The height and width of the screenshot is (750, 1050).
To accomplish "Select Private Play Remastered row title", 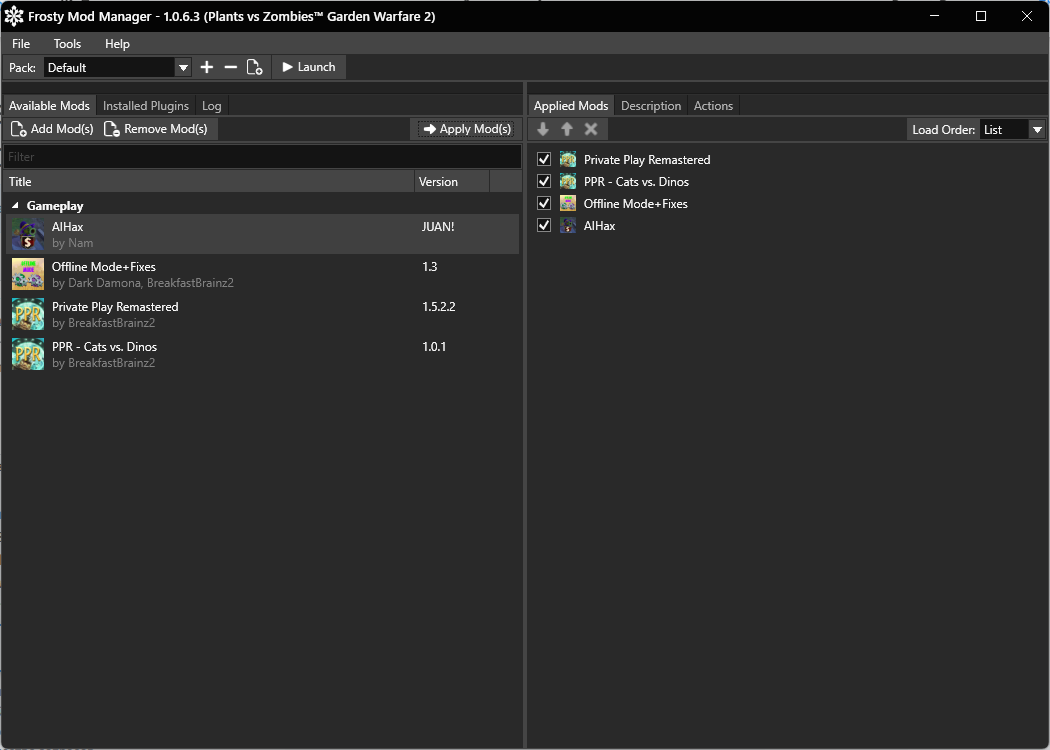I will [x=115, y=307].
